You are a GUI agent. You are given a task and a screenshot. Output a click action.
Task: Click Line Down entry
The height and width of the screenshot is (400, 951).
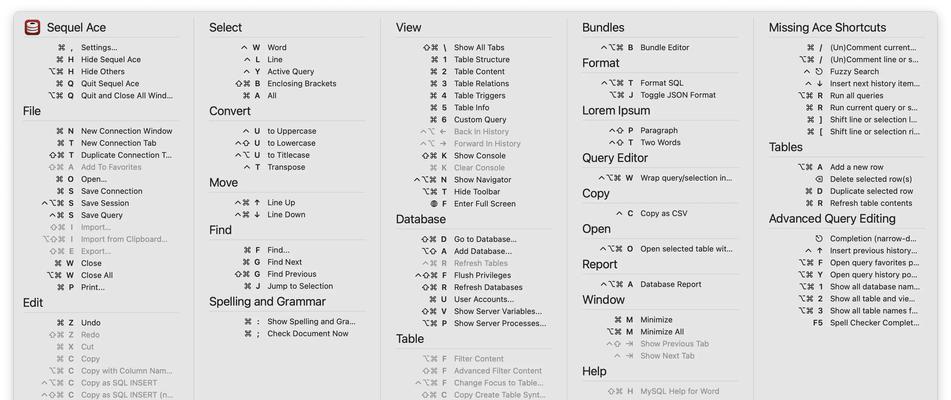286,215
